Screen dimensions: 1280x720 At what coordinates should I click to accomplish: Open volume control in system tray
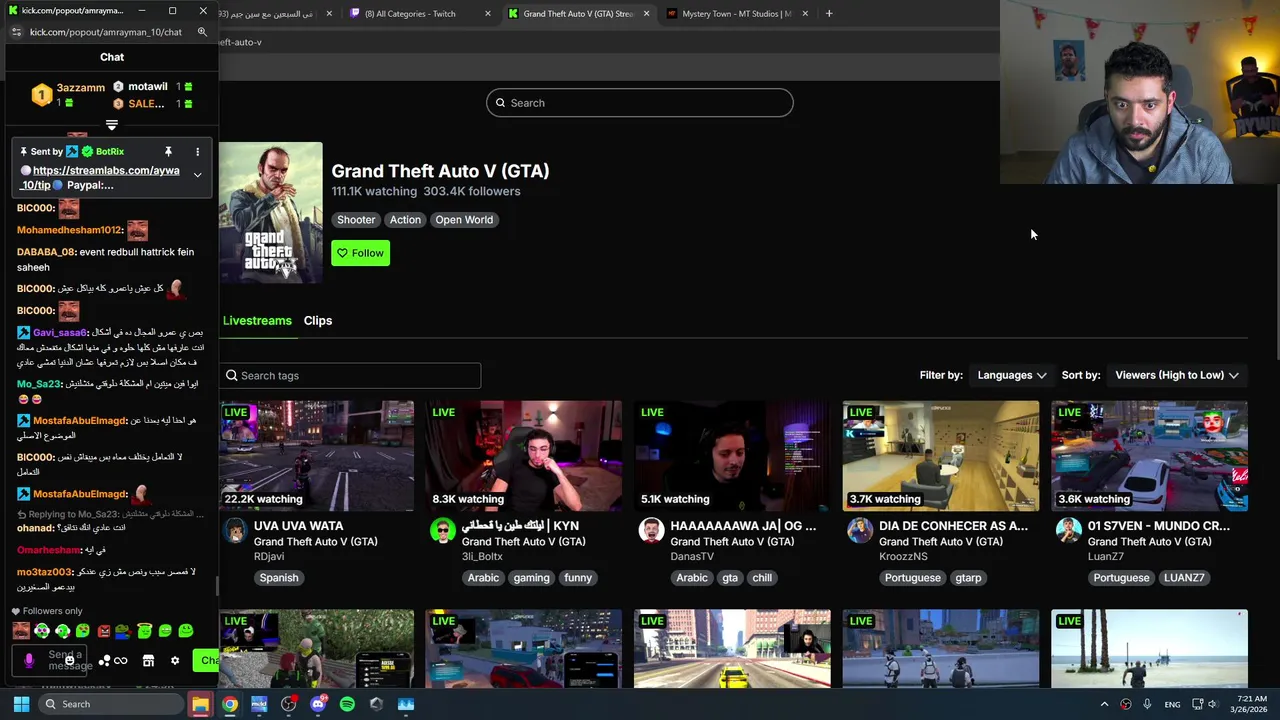(x=1213, y=704)
